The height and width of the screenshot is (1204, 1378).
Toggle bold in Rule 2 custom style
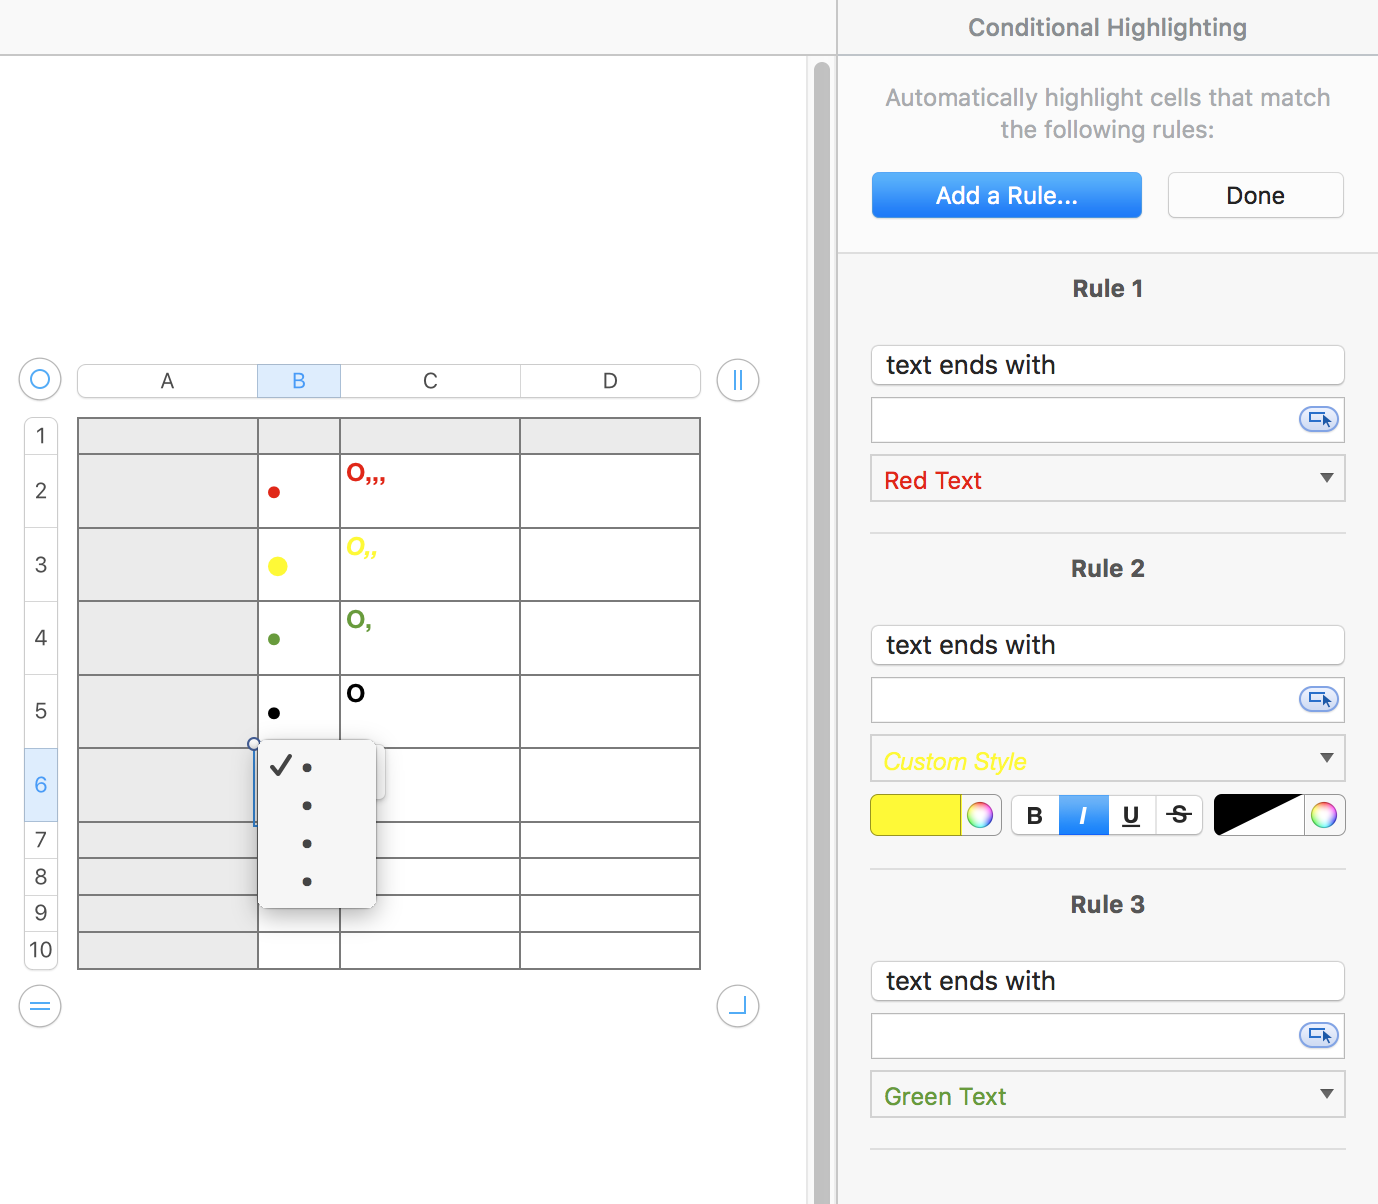(x=1035, y=815)
